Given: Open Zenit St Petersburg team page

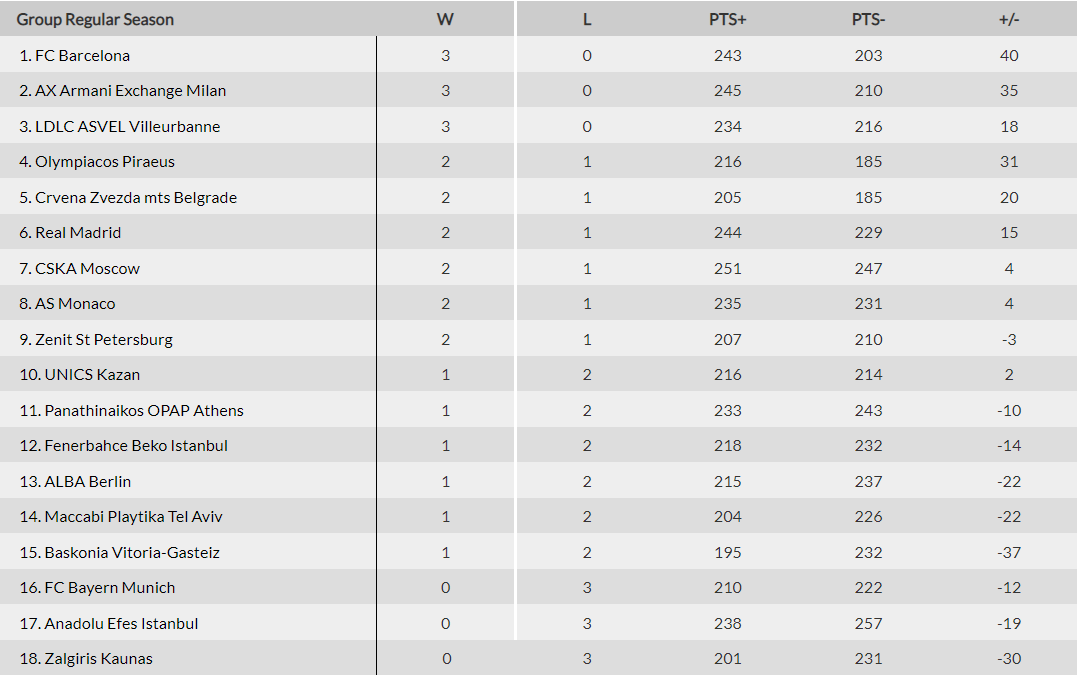Looking at the screenshot, I should coord(104,340).
